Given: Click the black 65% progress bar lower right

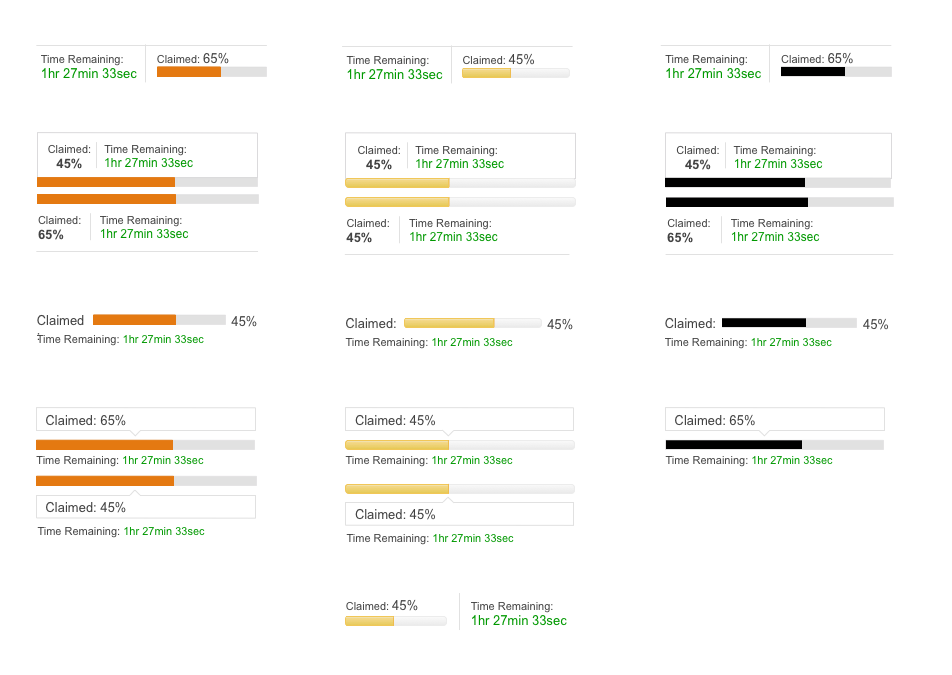Looking at the screenshot, I should coord(774,444).
